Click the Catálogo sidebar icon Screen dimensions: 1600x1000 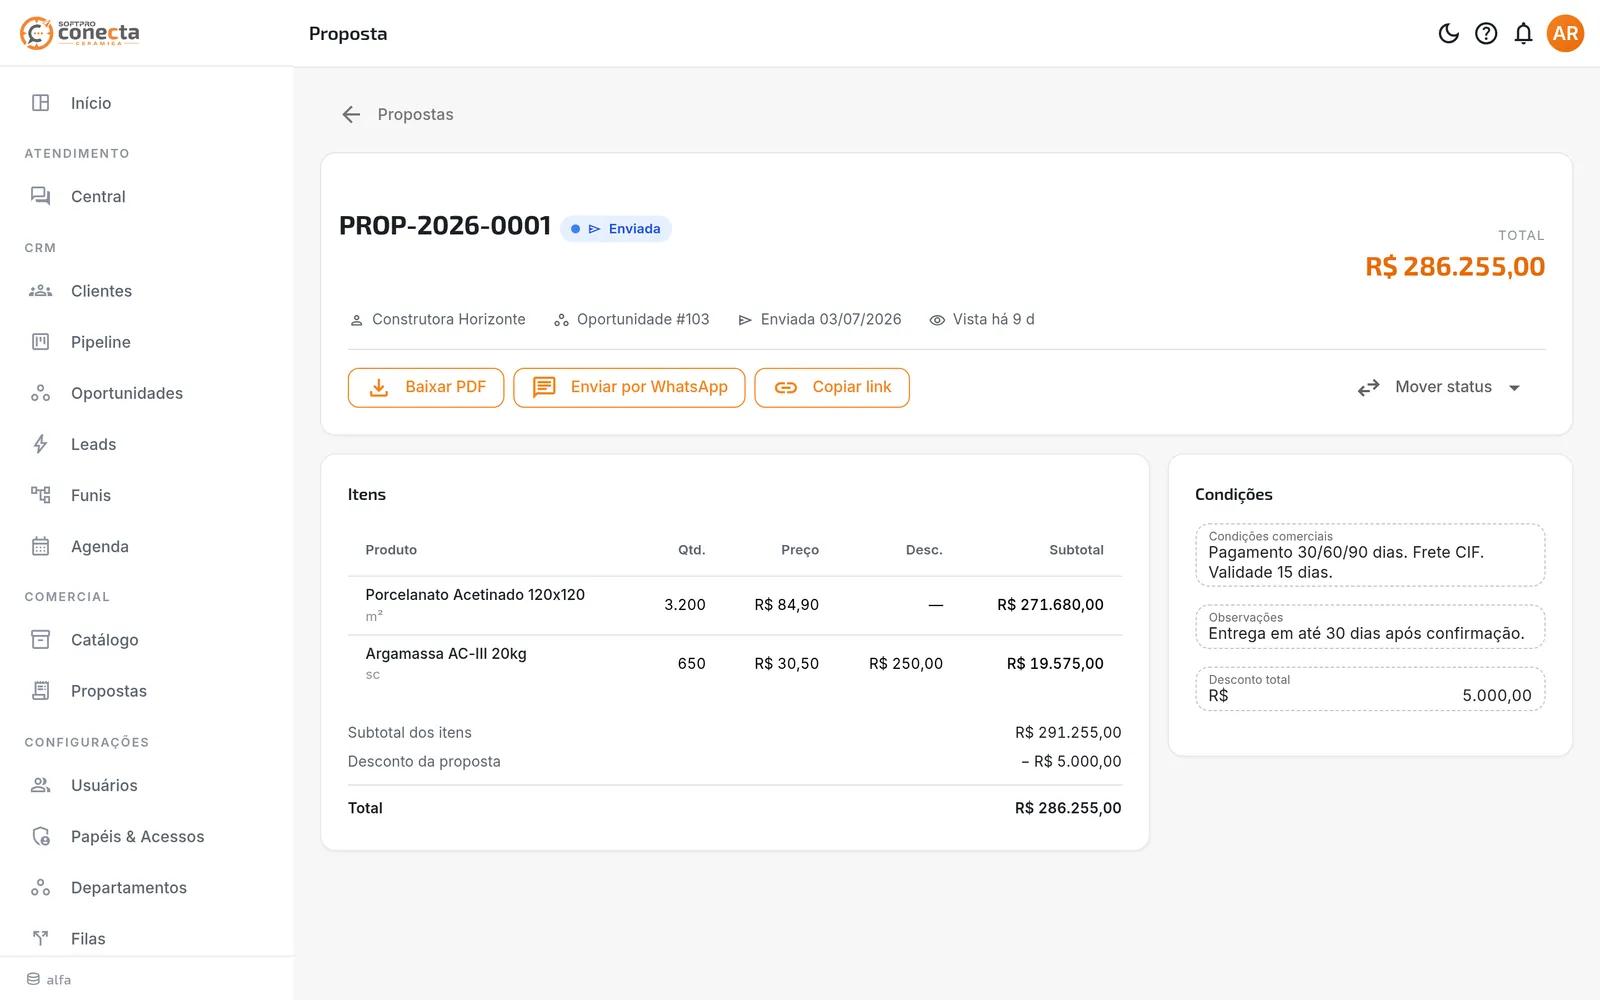(x=40, y=640)
